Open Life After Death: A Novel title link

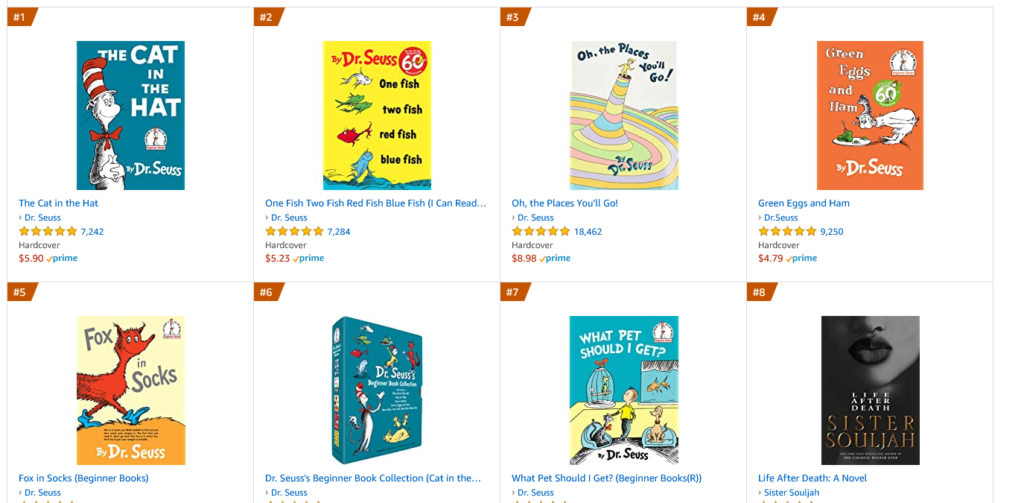(x=812, y=478)
